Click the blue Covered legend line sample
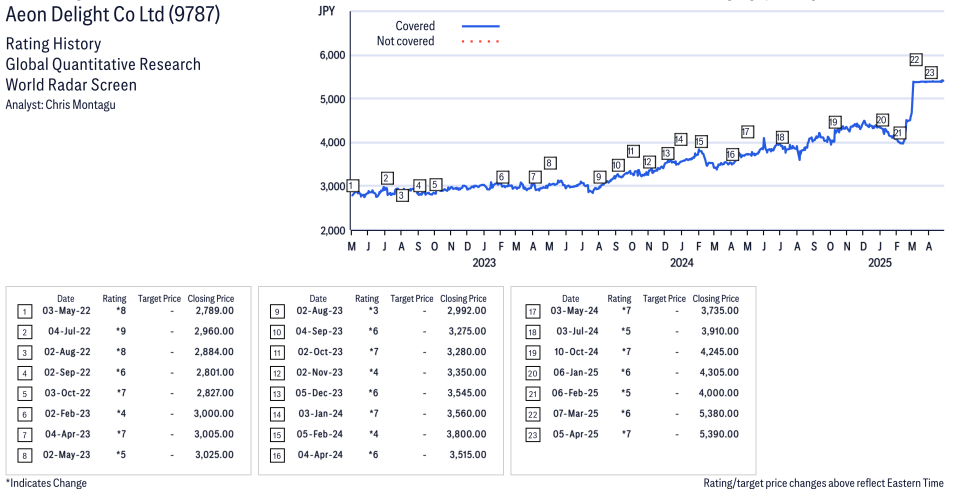 [481, 26]
